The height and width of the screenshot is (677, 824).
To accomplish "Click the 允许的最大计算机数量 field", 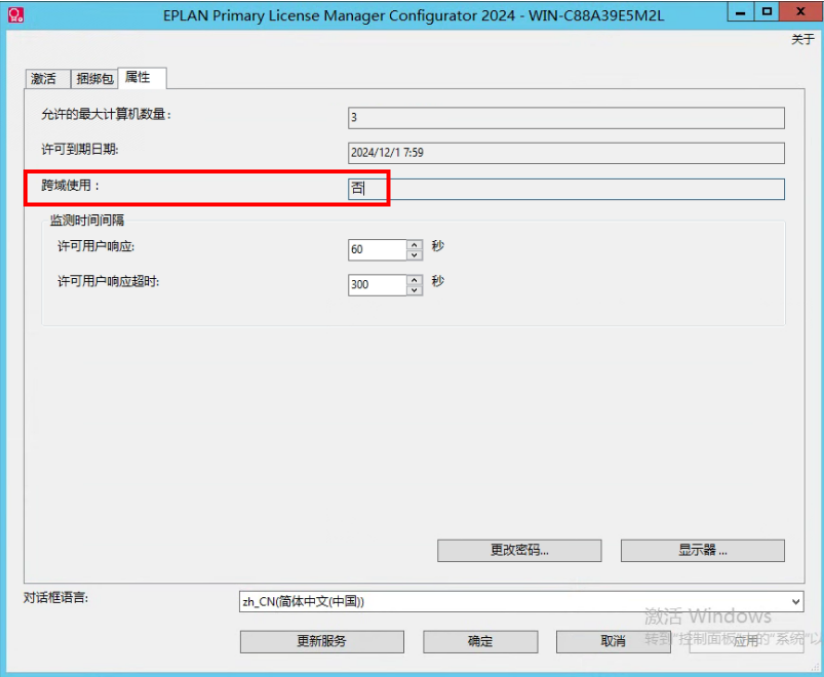I will point(566,118).
